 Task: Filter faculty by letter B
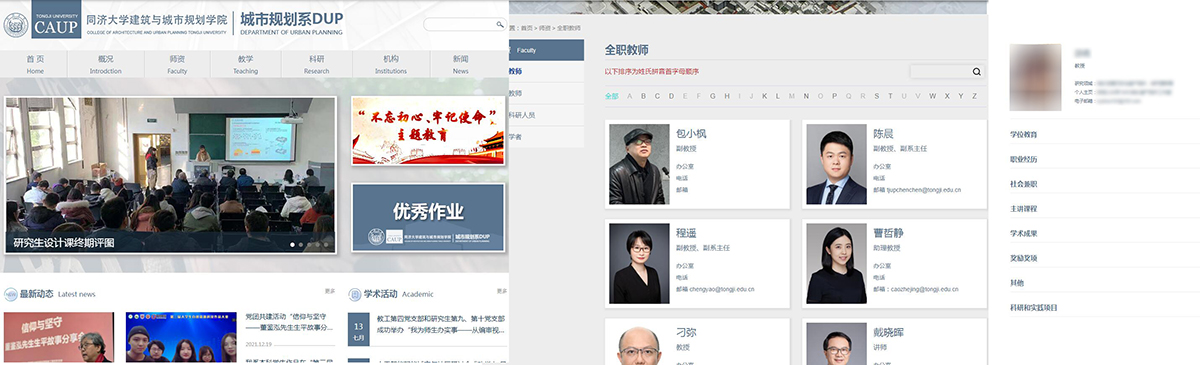643,96
